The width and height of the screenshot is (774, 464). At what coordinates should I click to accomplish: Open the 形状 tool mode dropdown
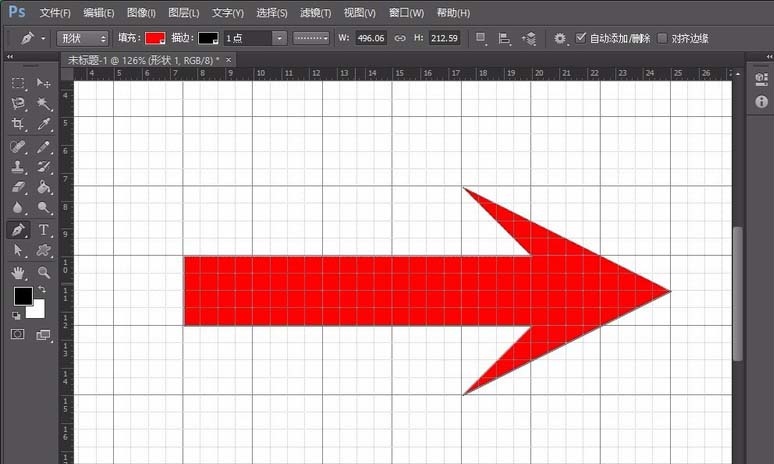(82, 38)
